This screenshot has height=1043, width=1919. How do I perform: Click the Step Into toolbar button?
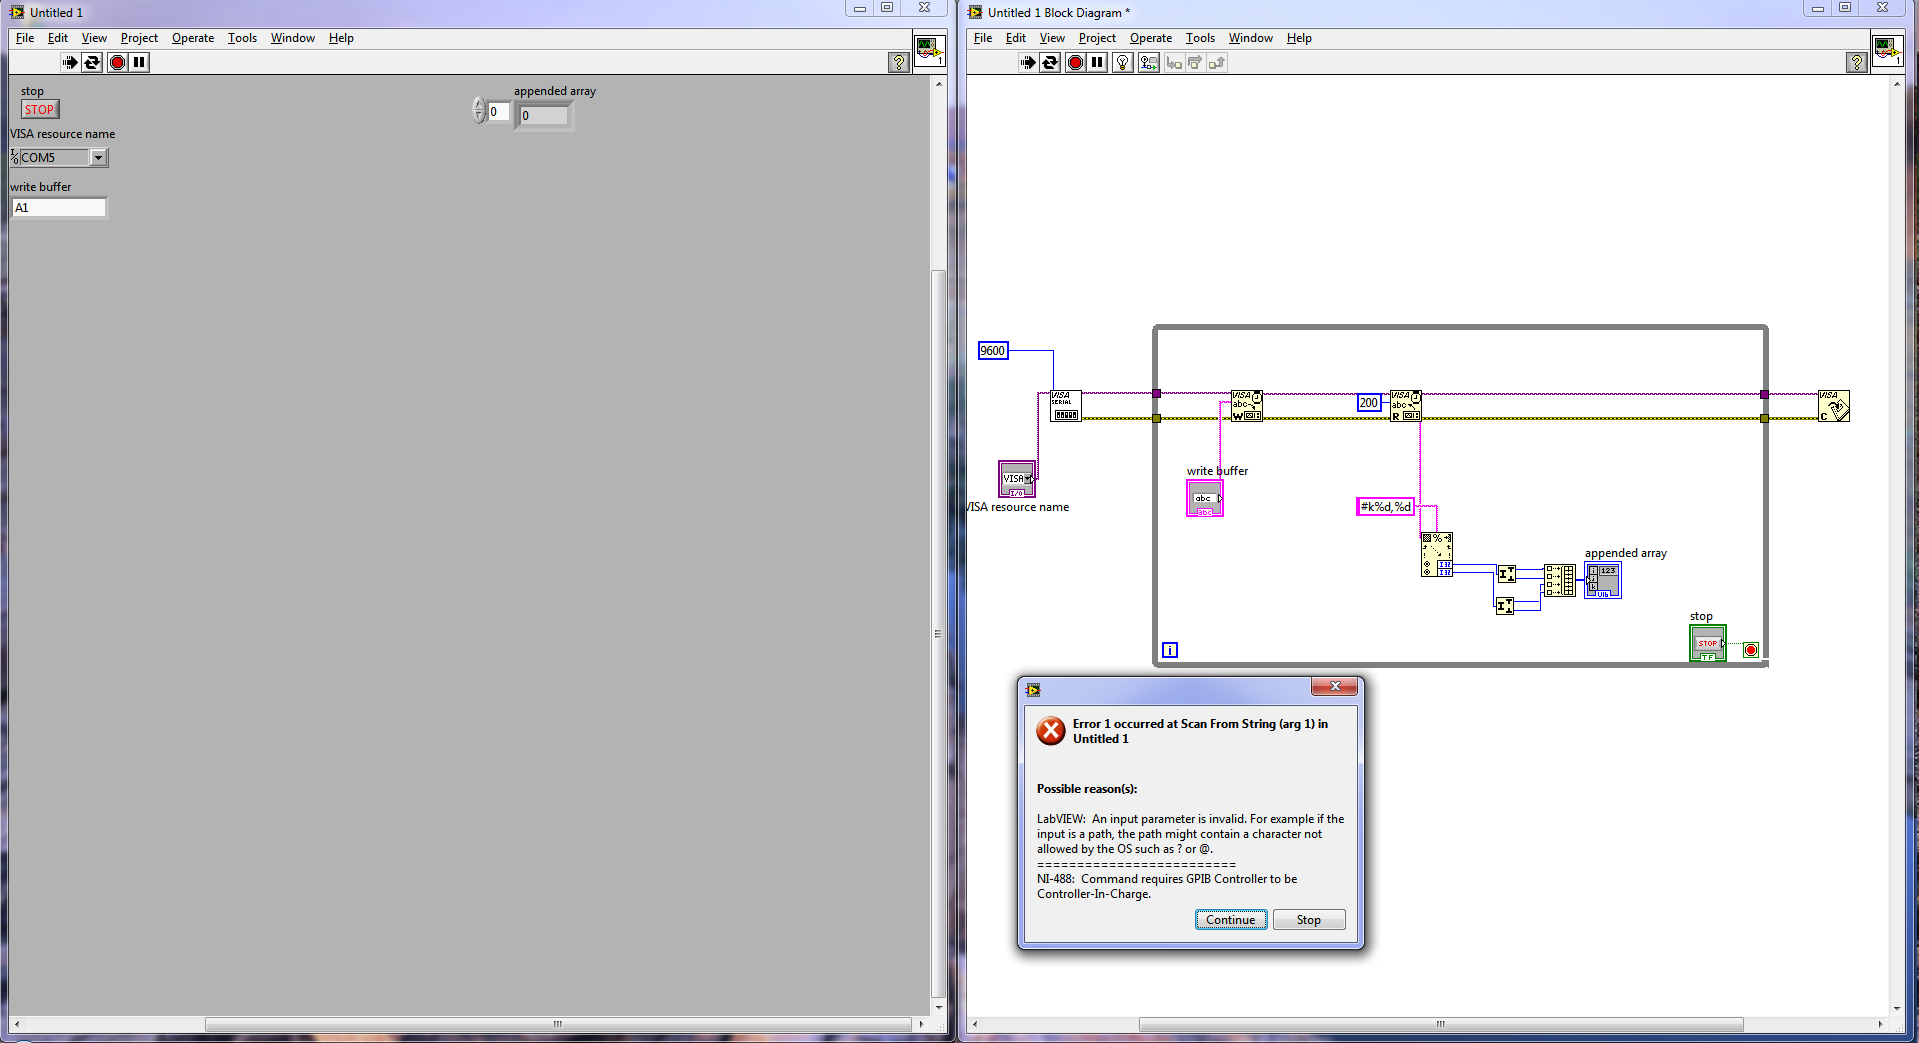[x=1174, y=63]
